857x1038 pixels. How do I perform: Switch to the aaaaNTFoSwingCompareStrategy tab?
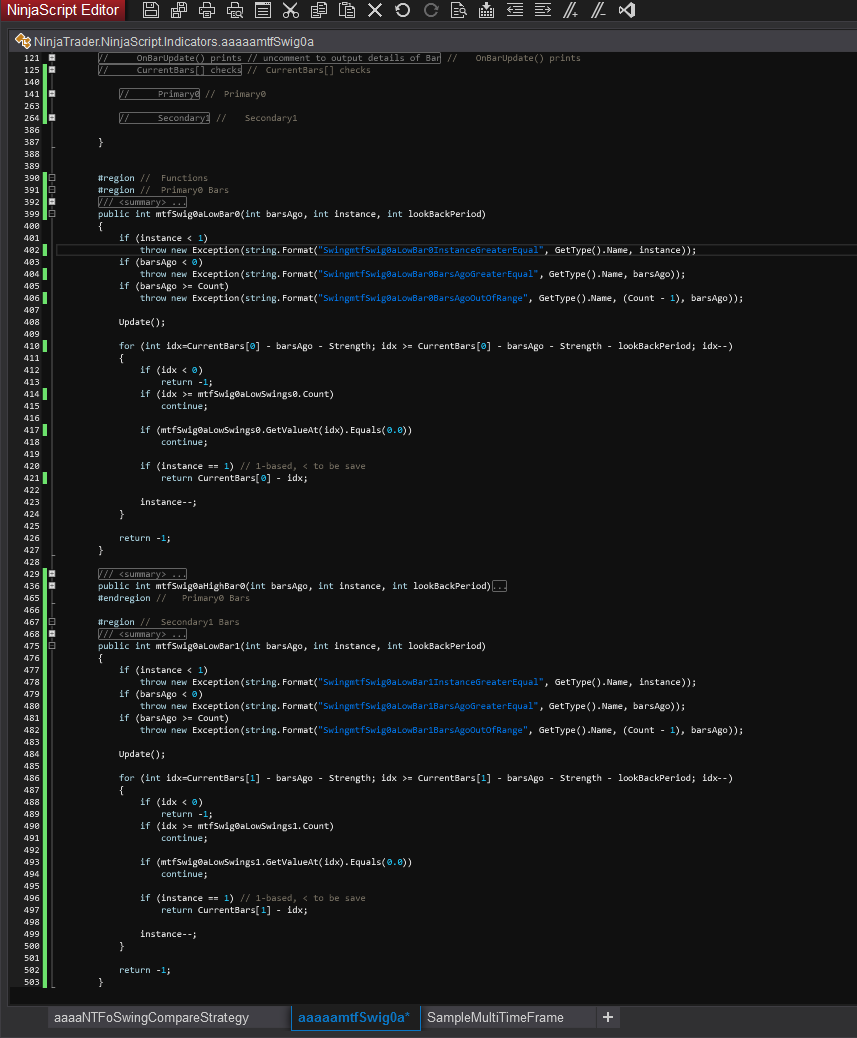tap(151, 1018)
